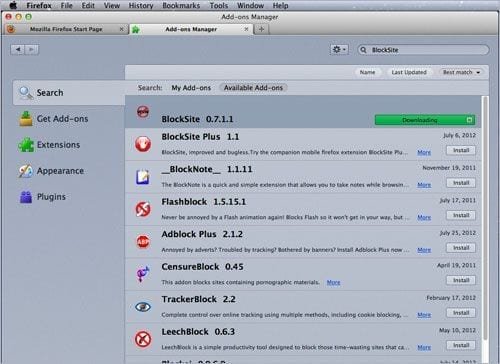Image resolution: width=500 pixels, height=364 pixels.
Task: Click the Flashblock icon
Action: [143, 209]
